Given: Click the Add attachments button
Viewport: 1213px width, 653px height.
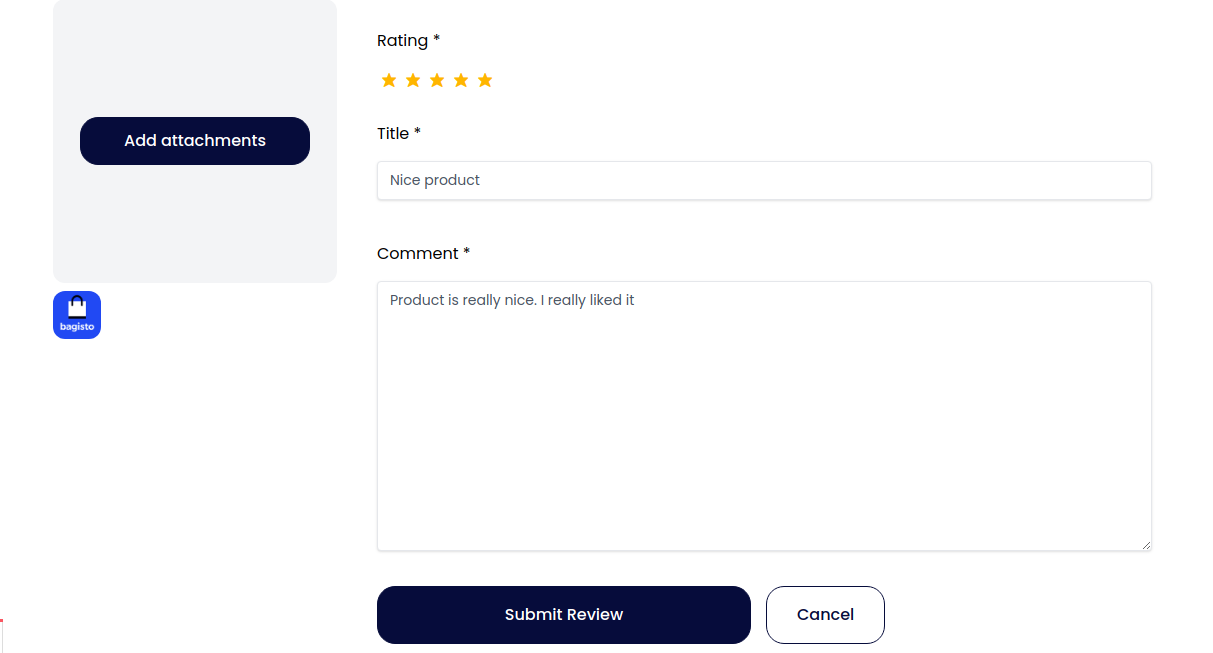Looking at the screenshot, I should 194,140.
